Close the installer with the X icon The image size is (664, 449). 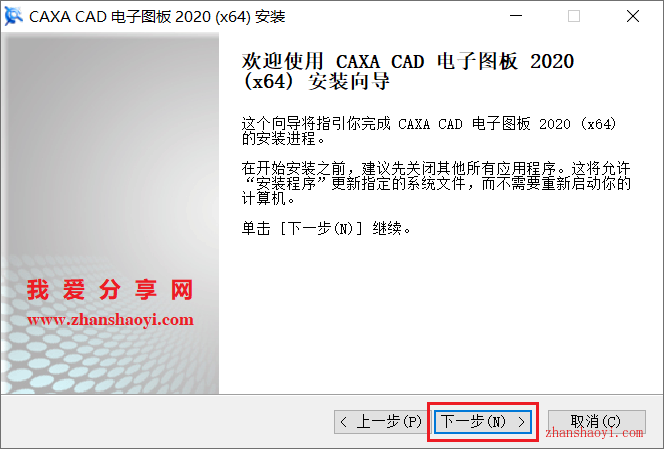click(633, 16)
